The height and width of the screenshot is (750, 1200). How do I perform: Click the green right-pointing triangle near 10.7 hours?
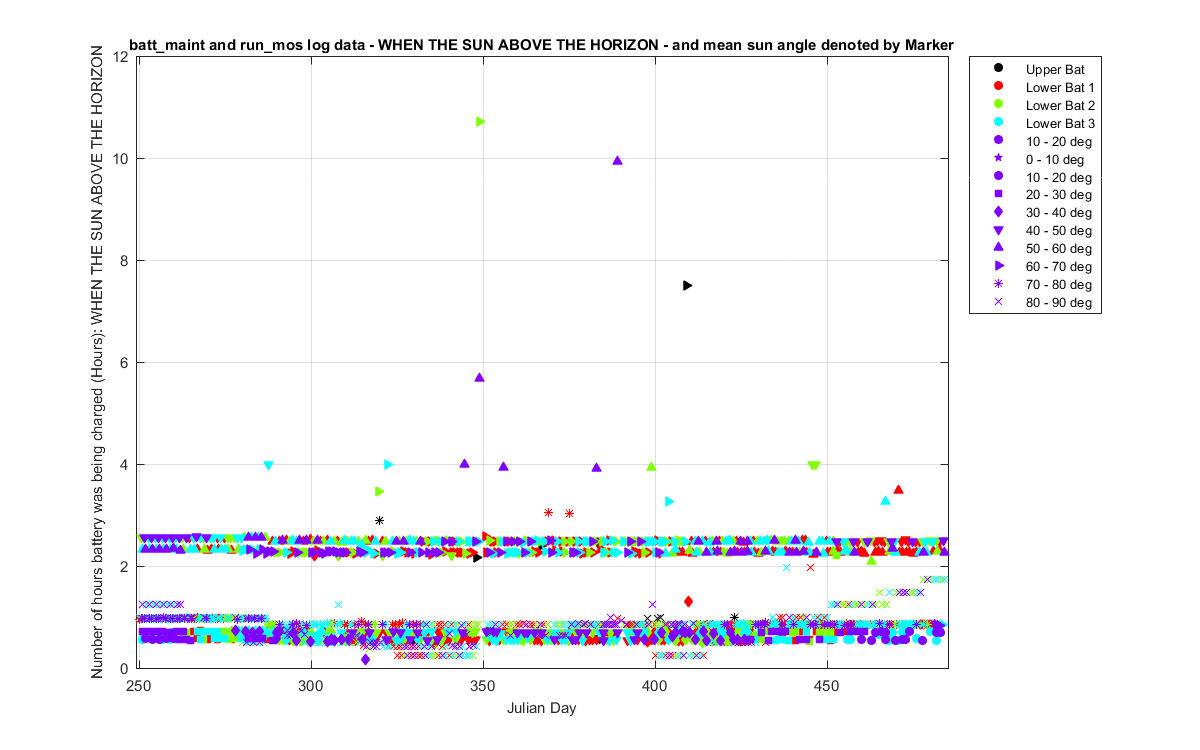480,121
